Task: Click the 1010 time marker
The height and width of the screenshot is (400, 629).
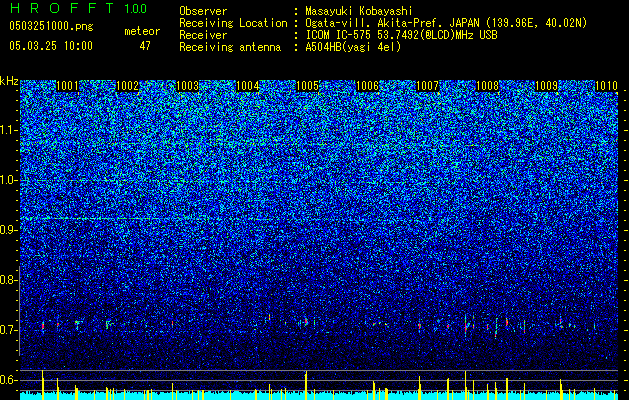Action: pyautogui.click(x=607, y=86)
